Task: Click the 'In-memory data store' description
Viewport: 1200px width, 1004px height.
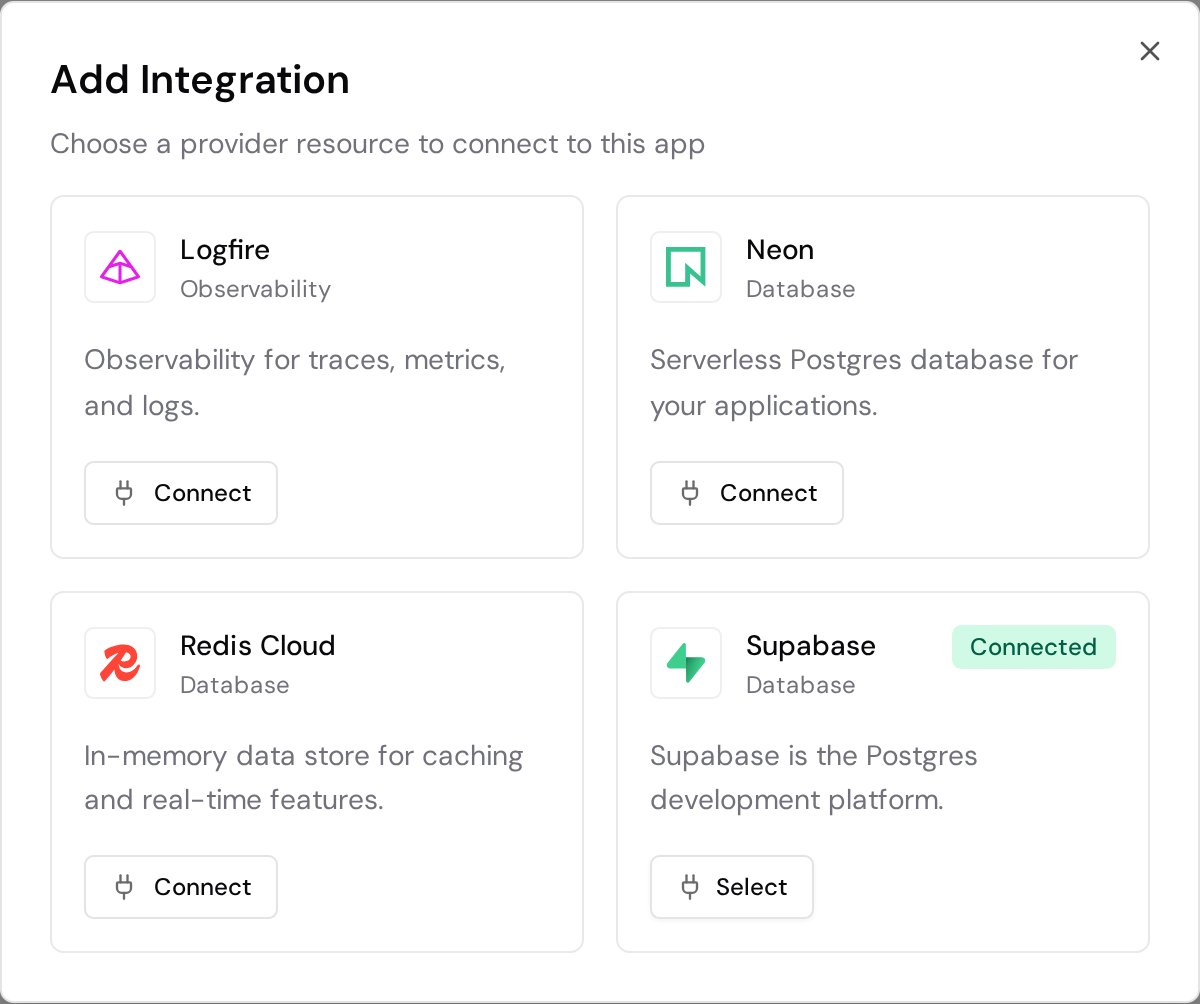Action: pos(304,778)
